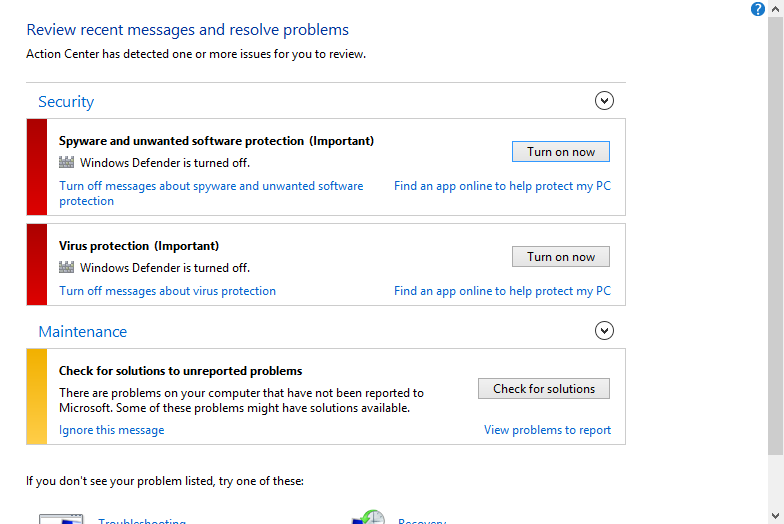Select 'Check for solutions to unreported problems' title
This screenshot has width=784, height=524.
[x=180, y=371]
